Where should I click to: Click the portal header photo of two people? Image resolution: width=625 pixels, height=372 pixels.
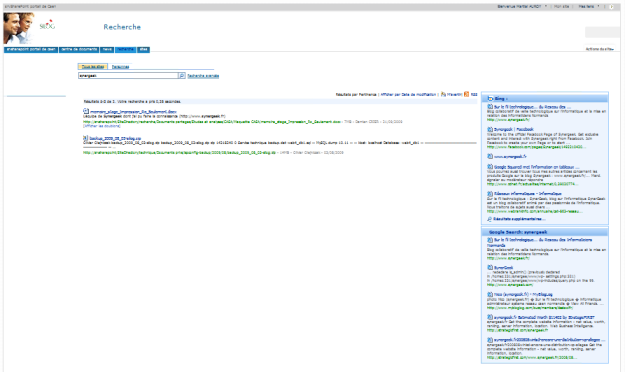point(19,28)
